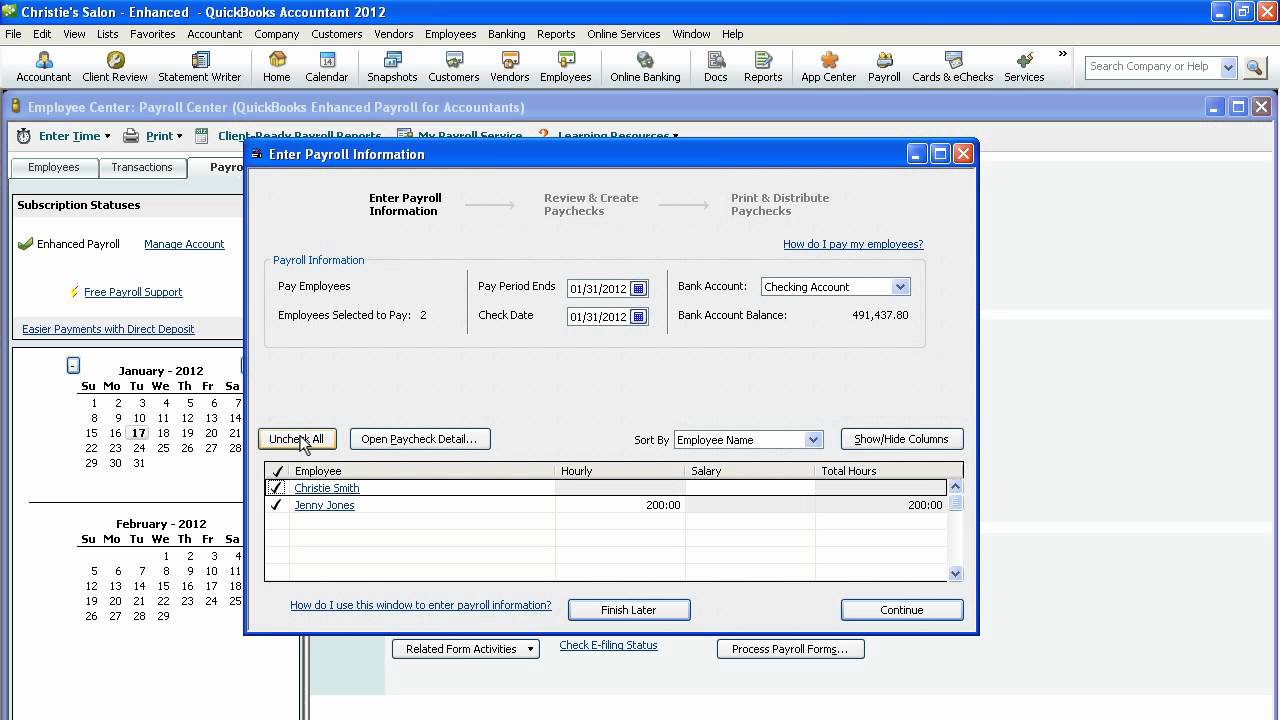This screenshot has height=720, width=1280.
Task: Open the Payroll toolbar icon
Action: click(884, 67)
